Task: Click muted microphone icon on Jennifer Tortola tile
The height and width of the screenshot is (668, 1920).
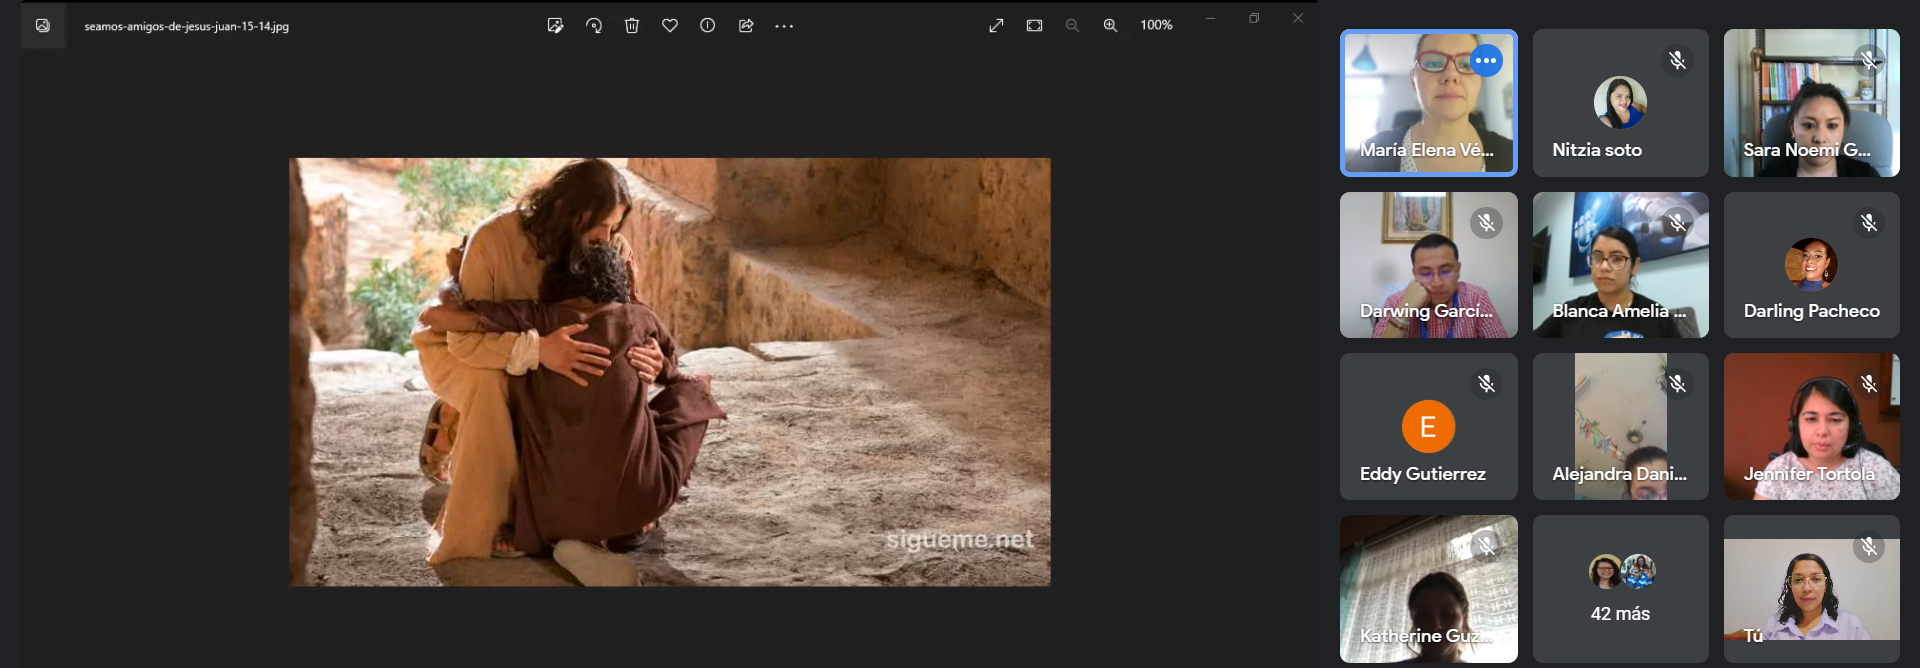Action: pos(1869,384)
